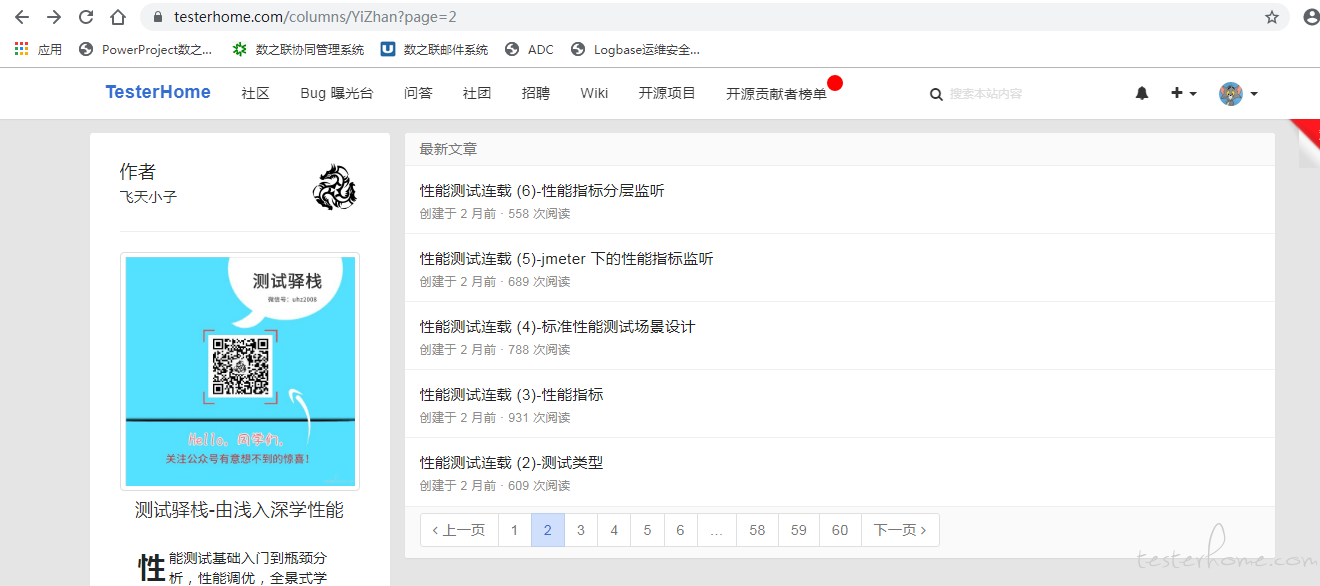
Task: Open 社团 navigation item
Action: pos(477,93)
